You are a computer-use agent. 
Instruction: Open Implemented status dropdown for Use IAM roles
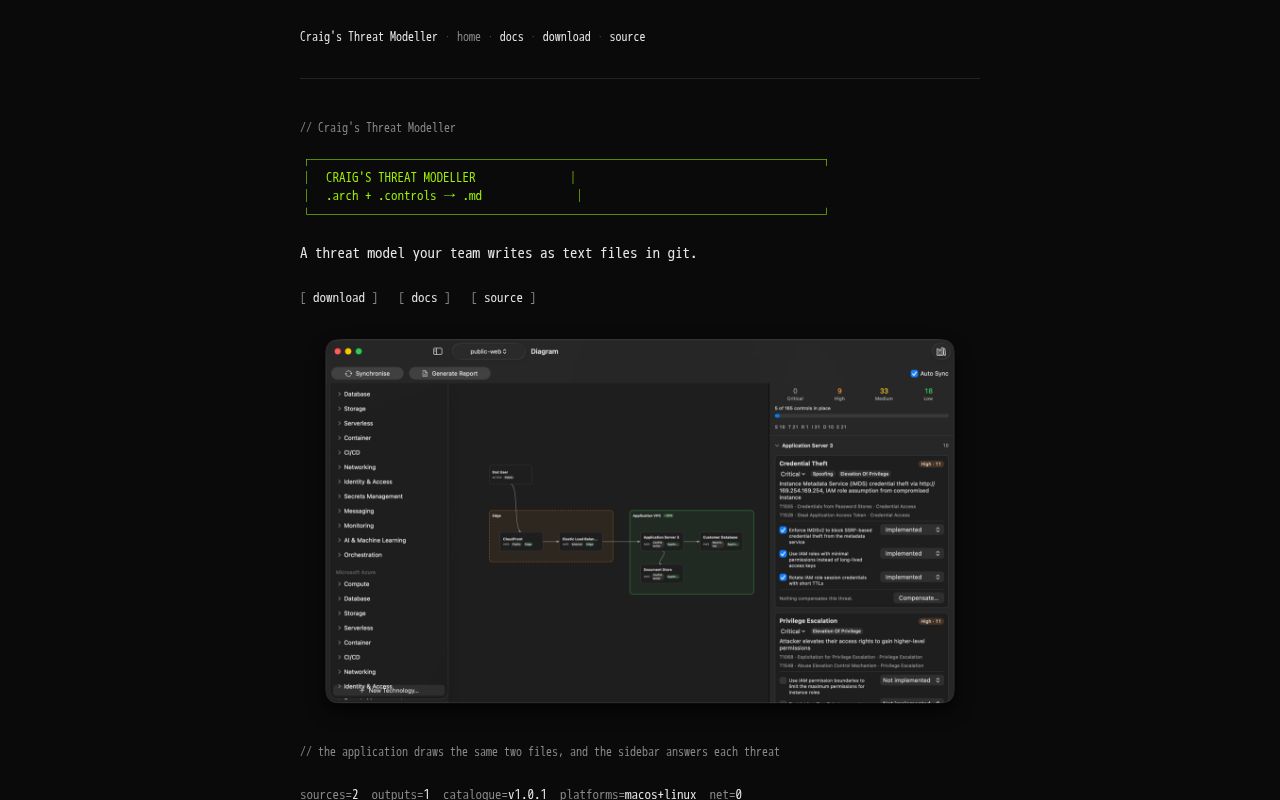pos(912,553)
